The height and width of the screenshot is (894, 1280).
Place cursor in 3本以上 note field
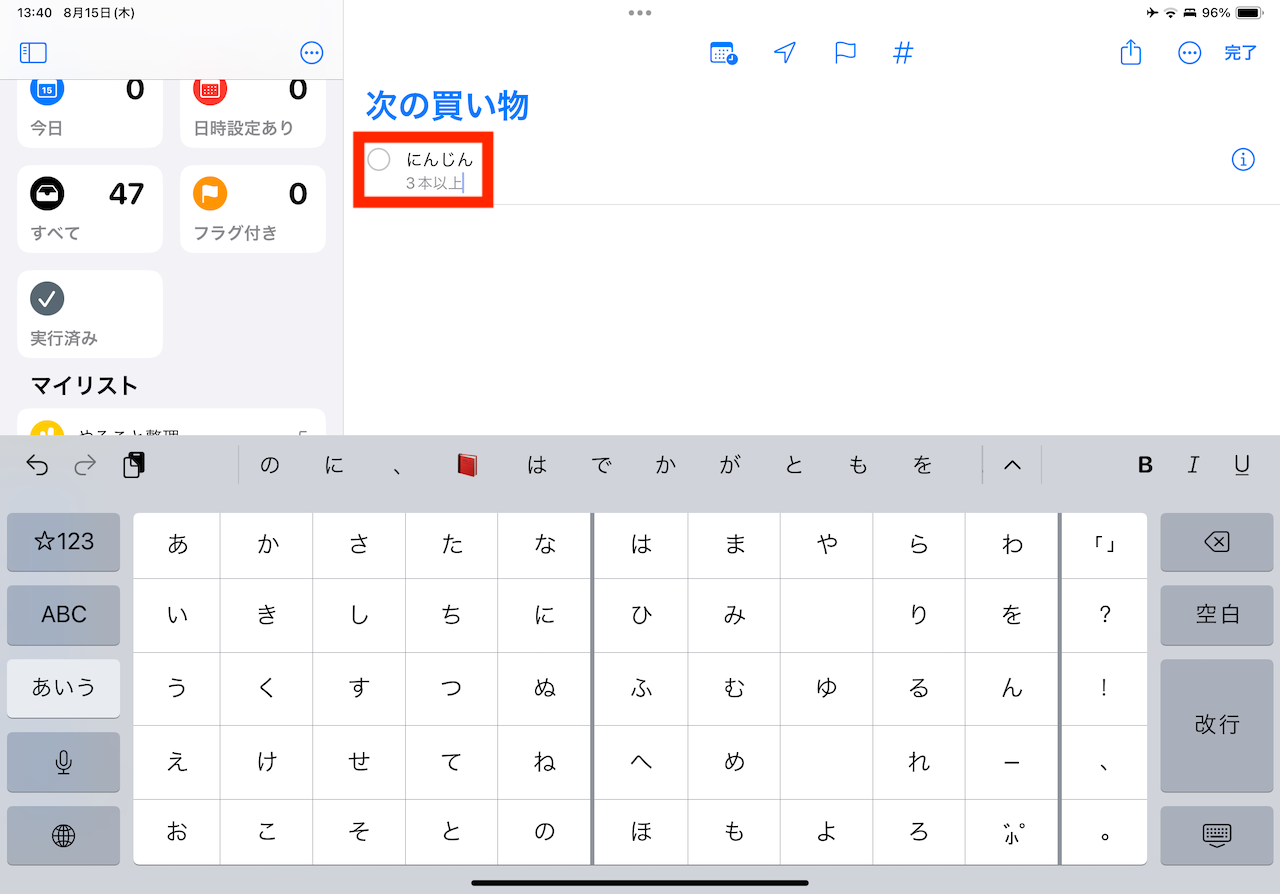[434, 184]
